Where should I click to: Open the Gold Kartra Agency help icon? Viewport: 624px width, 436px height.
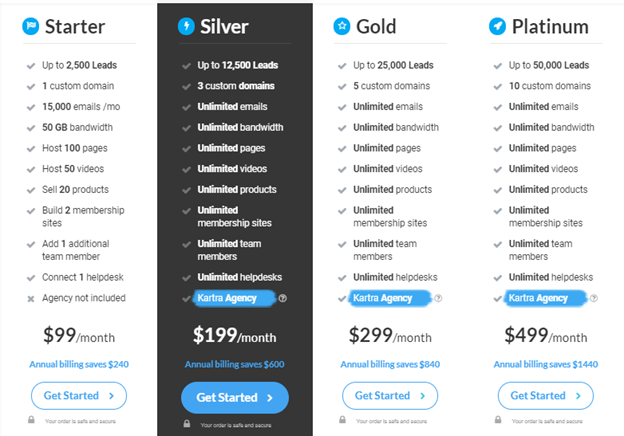pos(438,298)
